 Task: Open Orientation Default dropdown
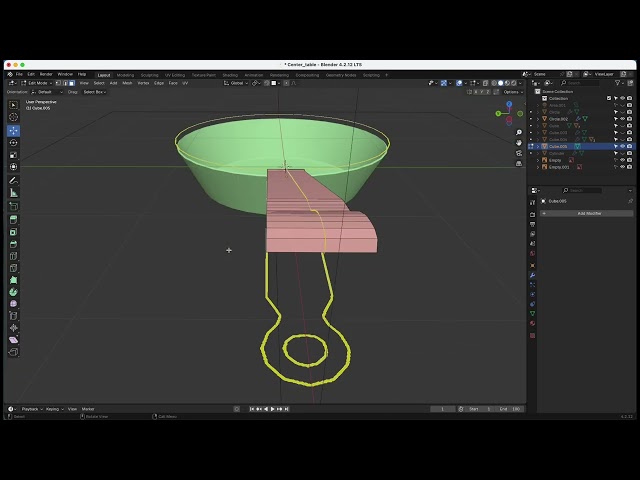(x=47, y=92)
